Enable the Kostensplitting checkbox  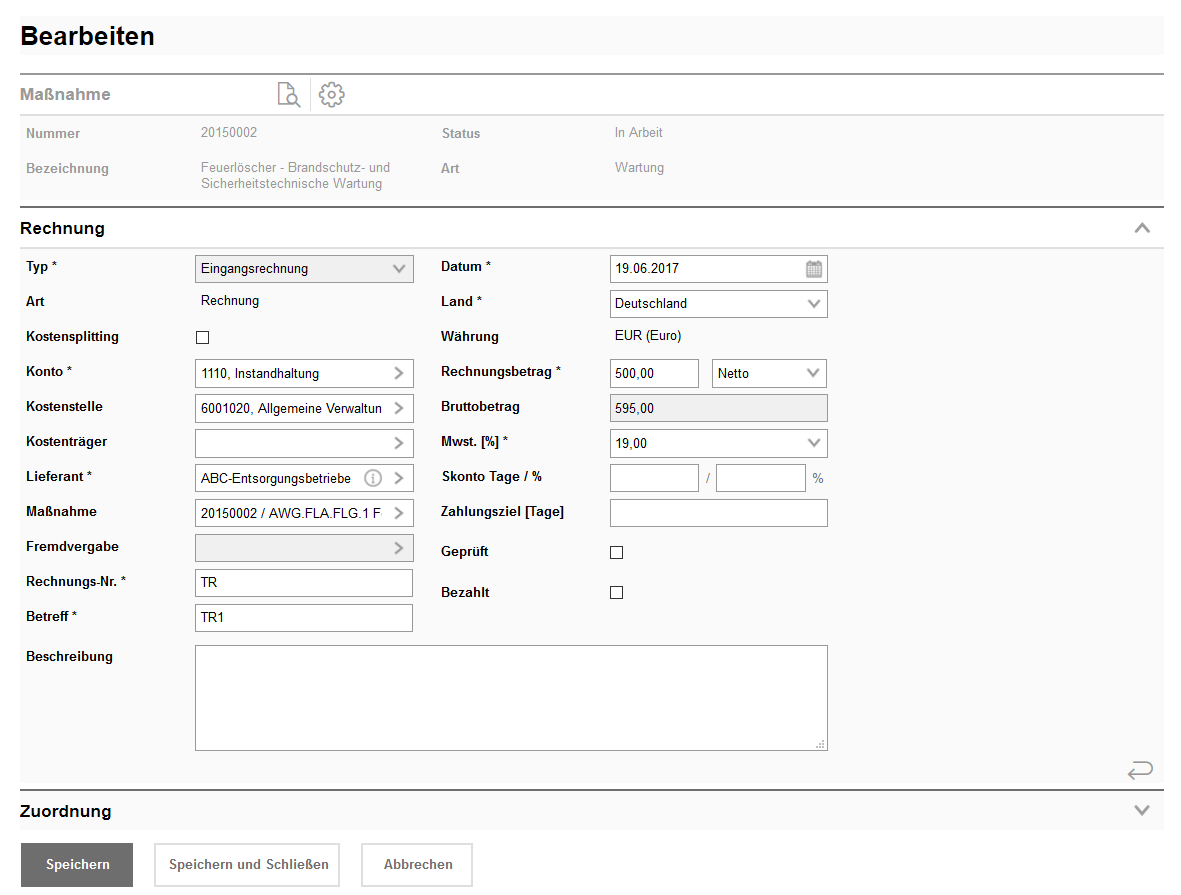coord(202,338)
